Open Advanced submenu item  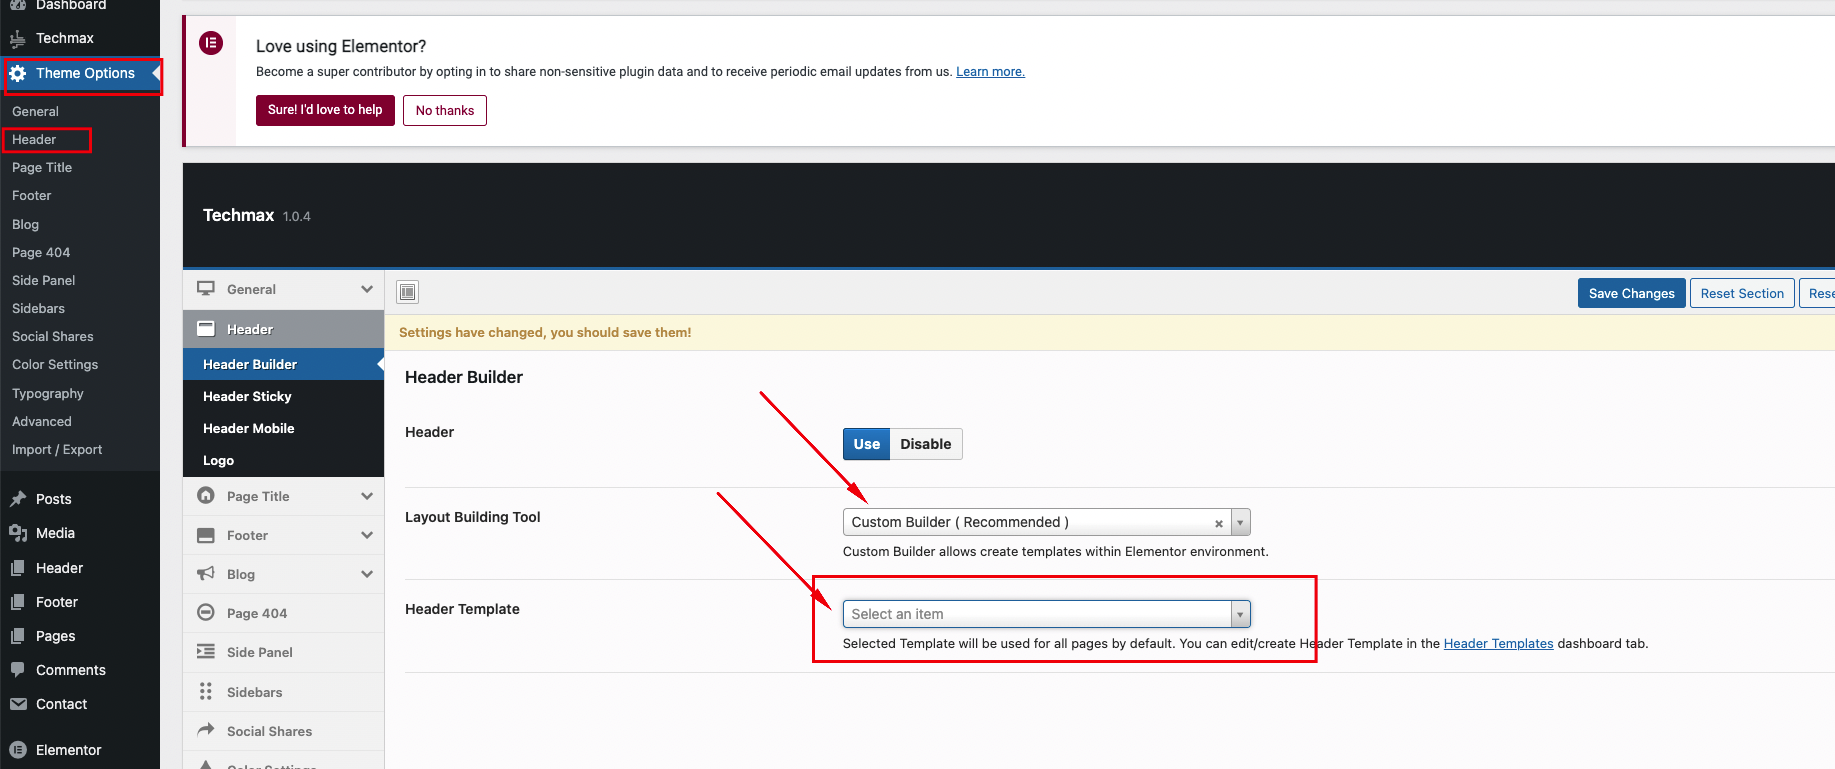42,421
